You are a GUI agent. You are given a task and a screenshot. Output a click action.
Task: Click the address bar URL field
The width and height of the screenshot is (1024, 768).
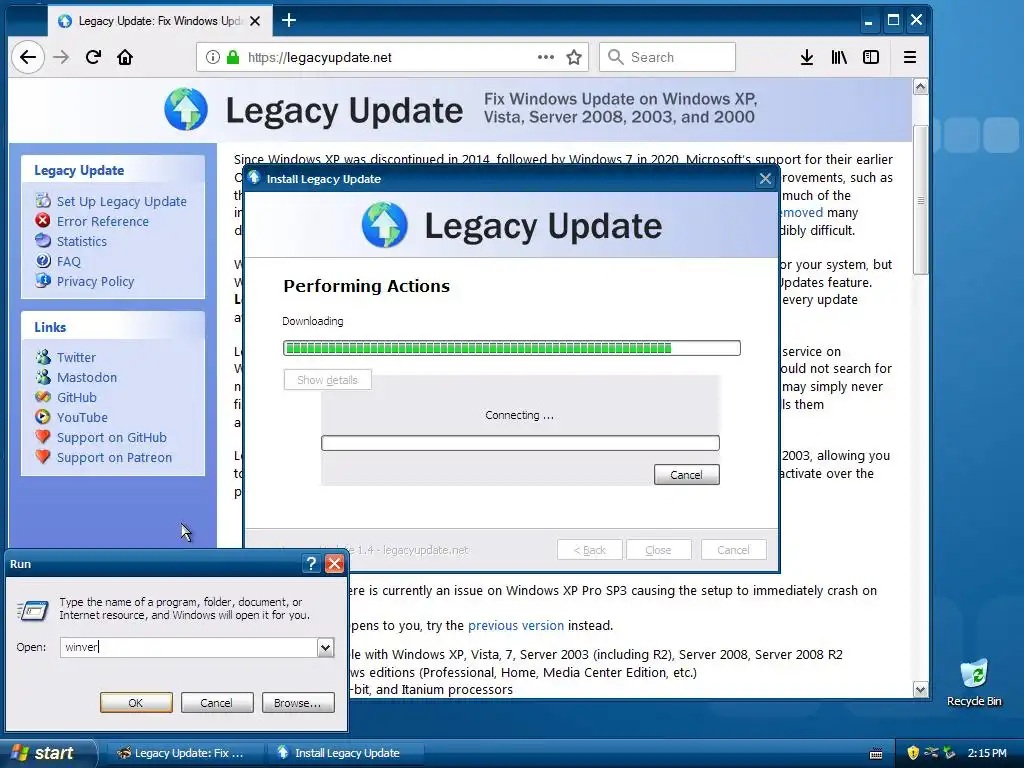click(392, 57)
